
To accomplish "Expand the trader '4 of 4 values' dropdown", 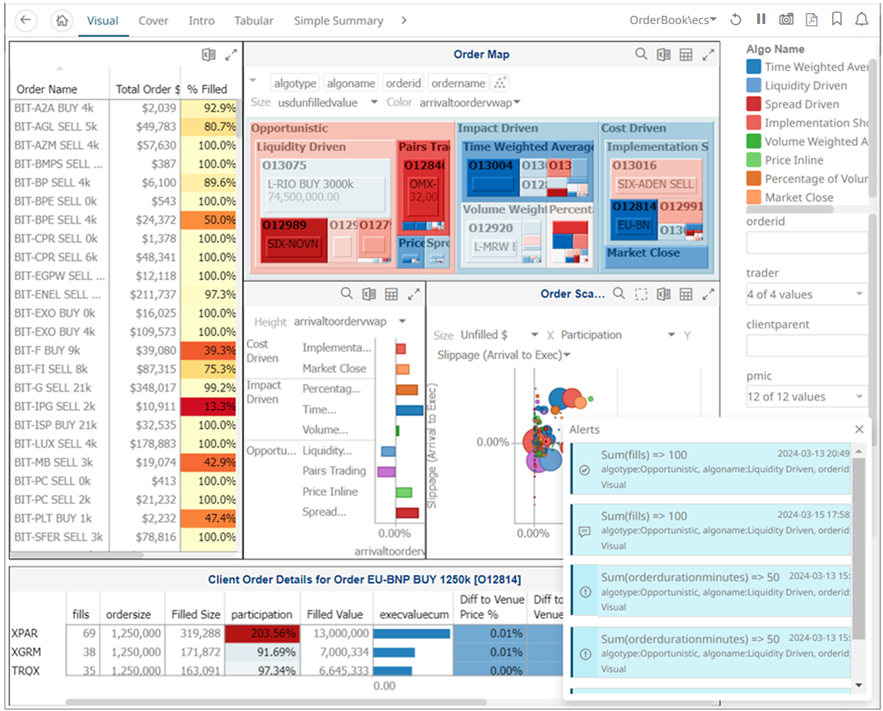I will click(805, 294).
